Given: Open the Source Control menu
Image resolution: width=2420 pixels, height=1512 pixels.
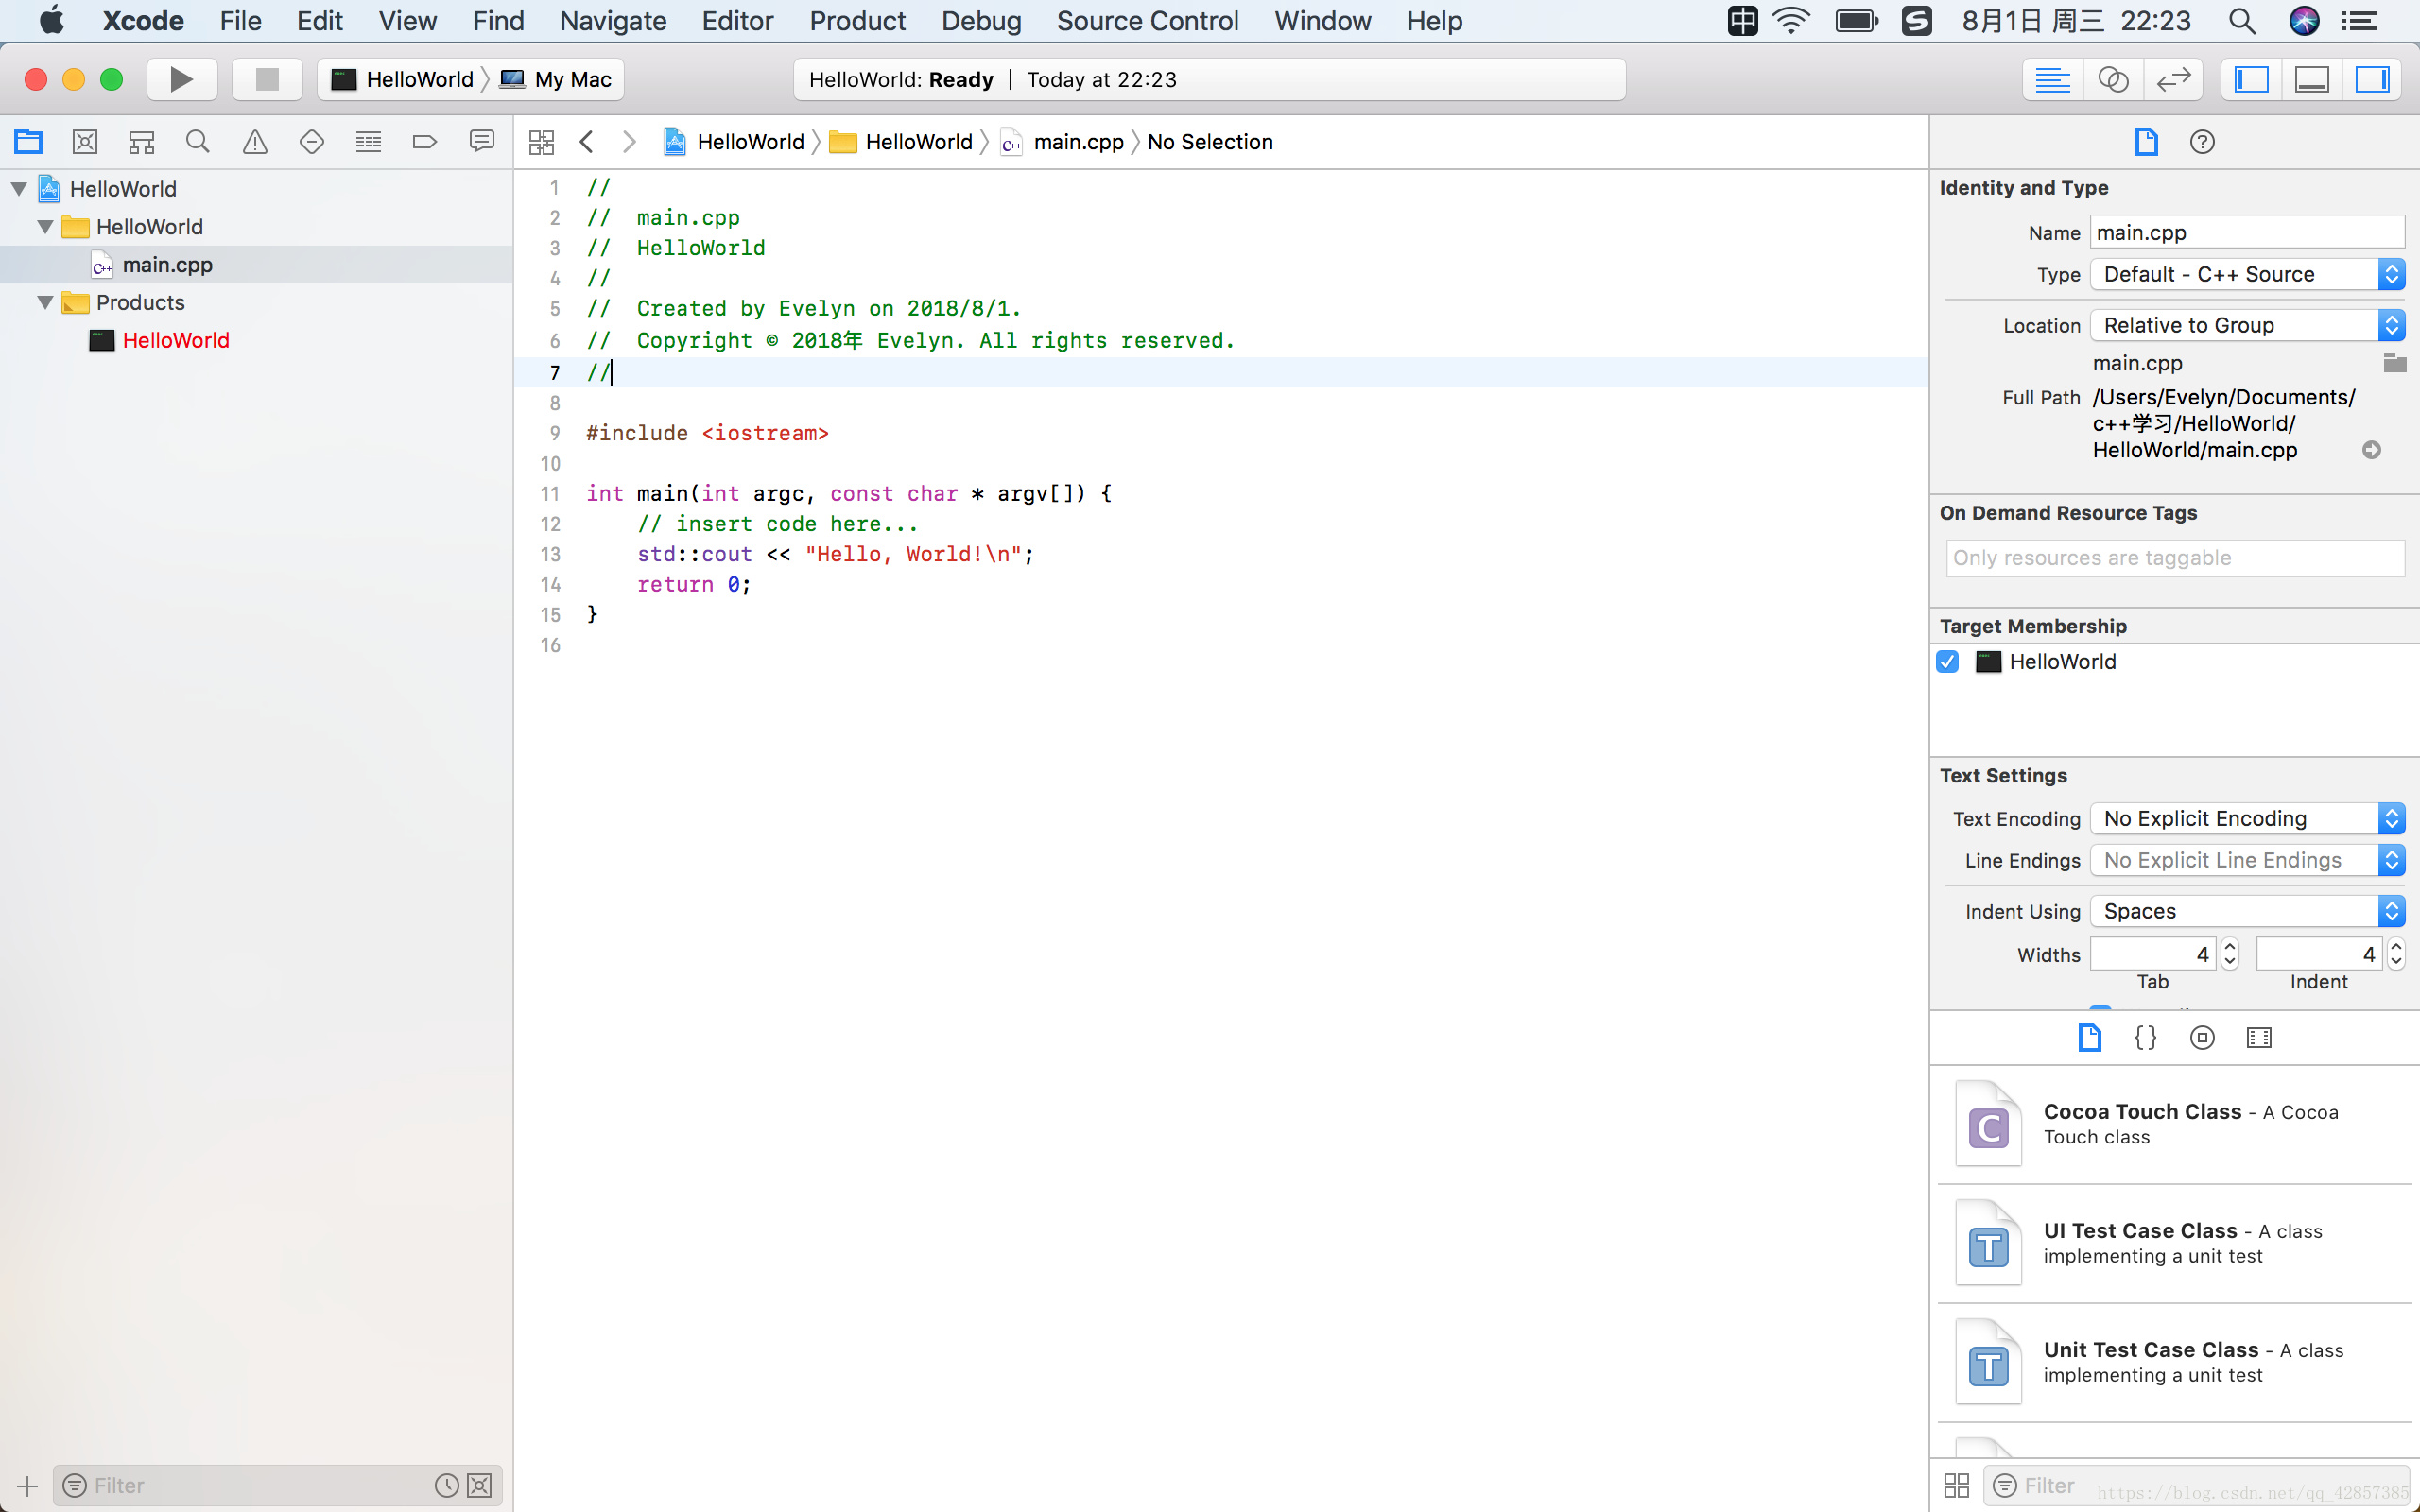Looking at the screenshot, I should coord(1147,21).
